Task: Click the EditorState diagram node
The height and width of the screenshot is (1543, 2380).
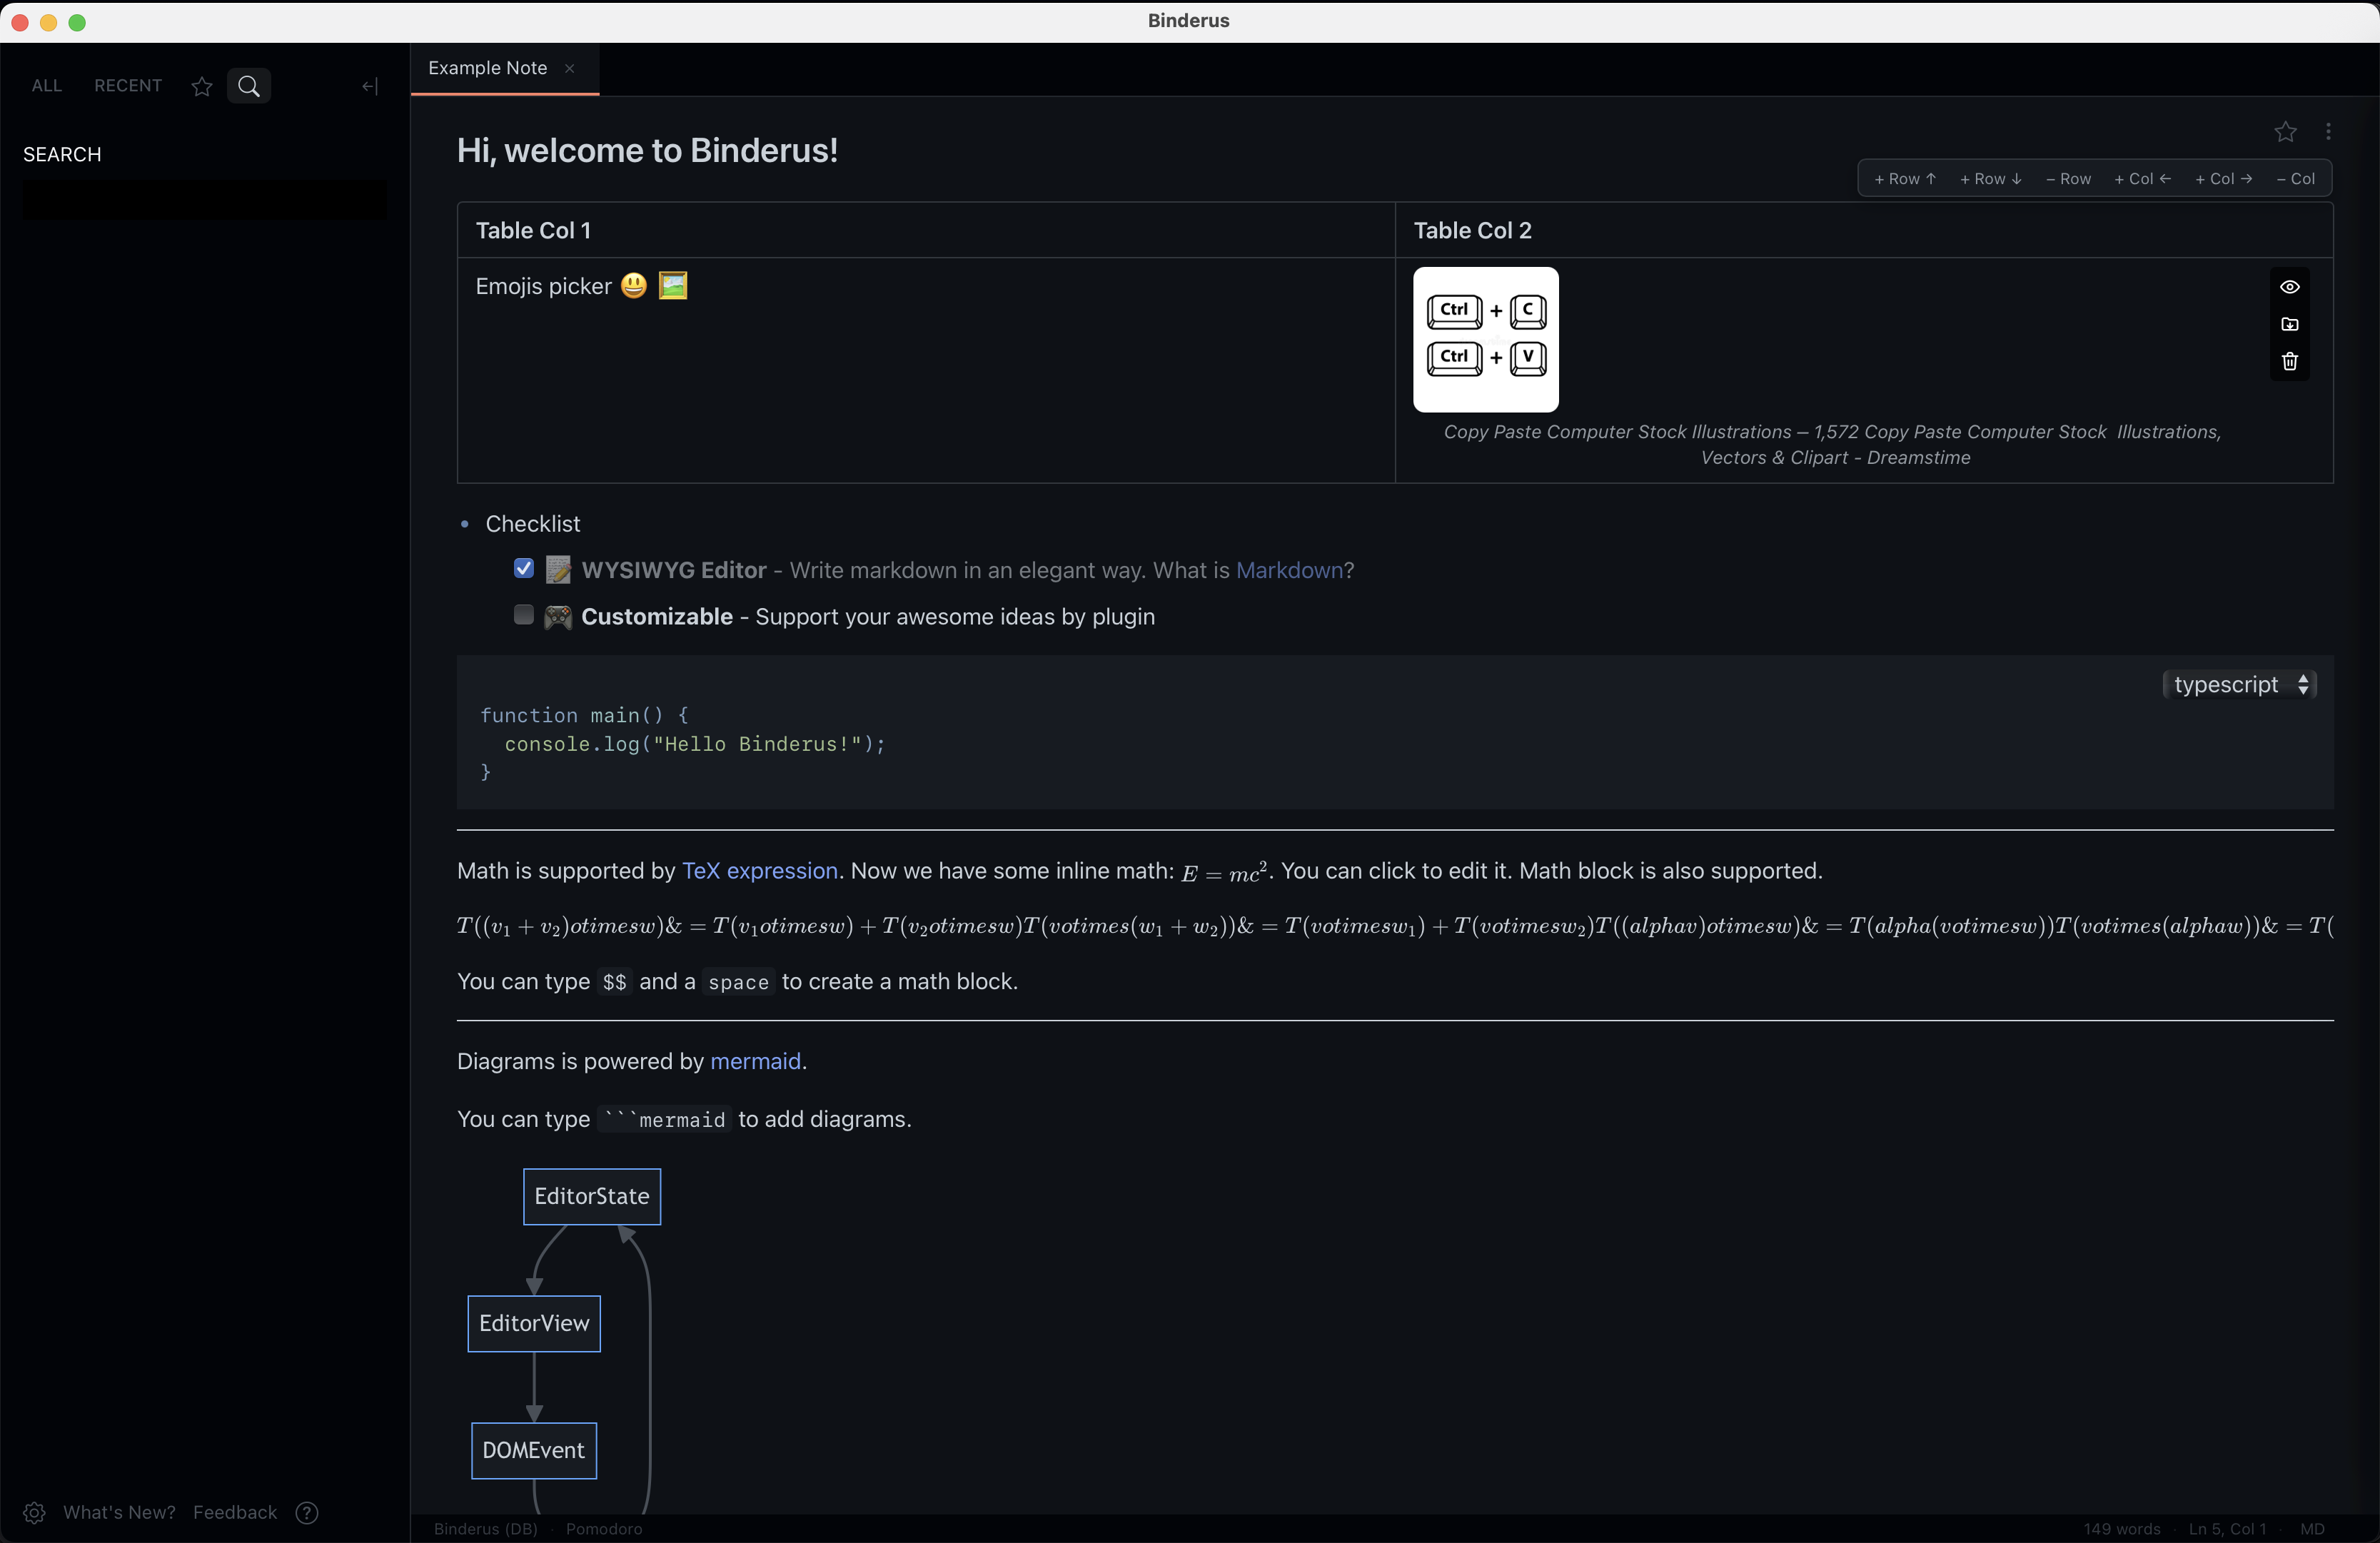Action: click(592, 1196)
